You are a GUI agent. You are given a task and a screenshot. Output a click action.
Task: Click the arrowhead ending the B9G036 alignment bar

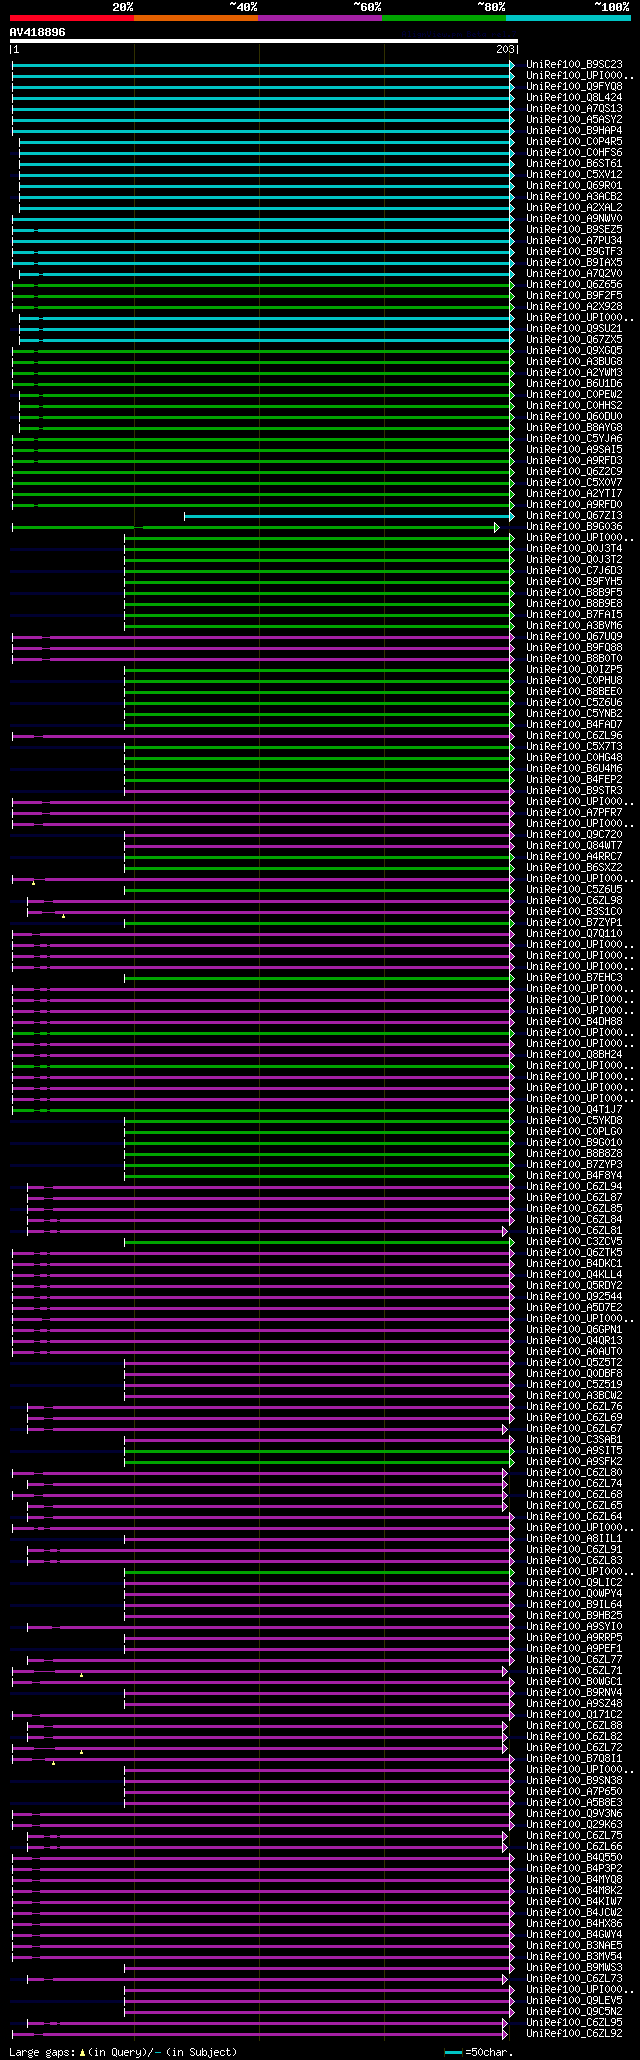pos(497,527)
